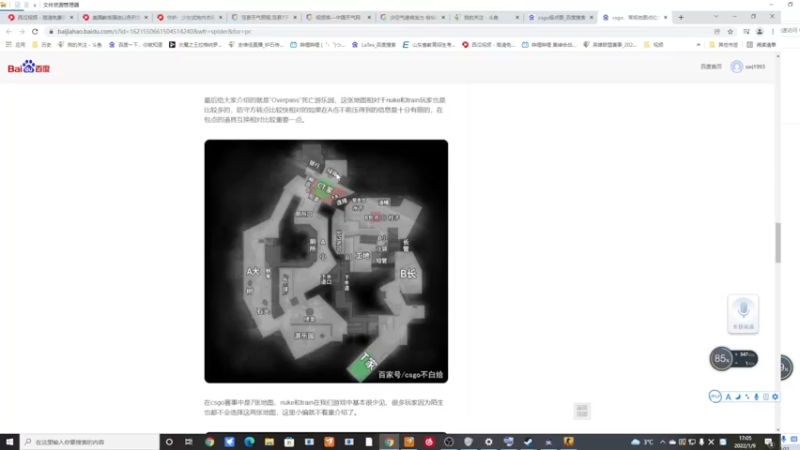Close the first 西瓜视频 tab
The width and height of the screenshot is (800, 450).
click(71, 17)
